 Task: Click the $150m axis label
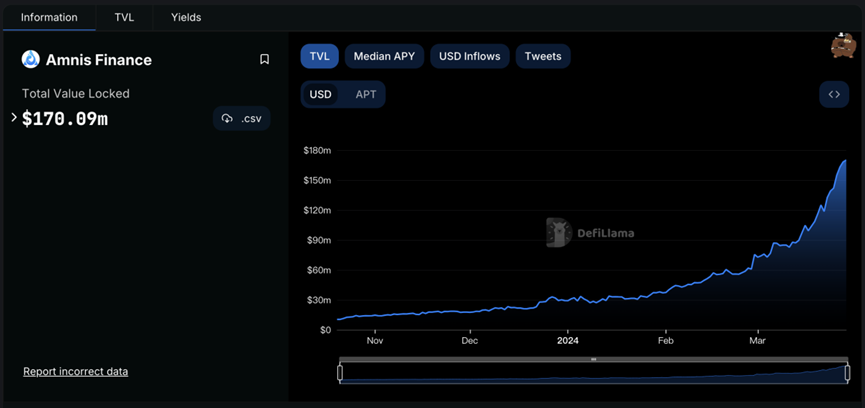tap(317, 180)
